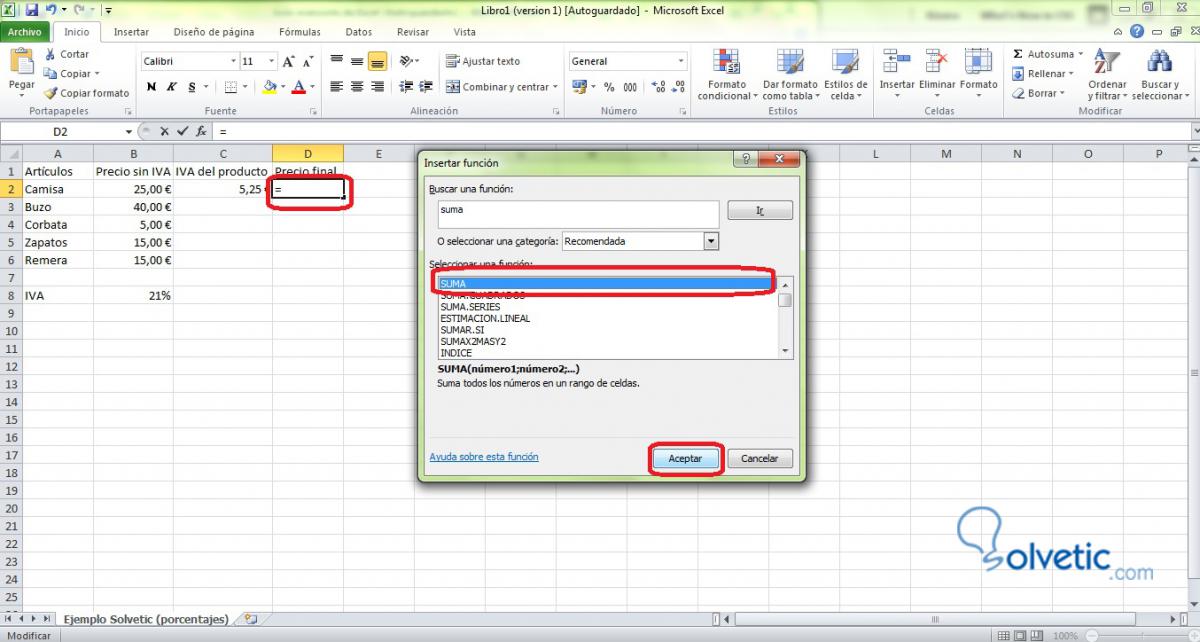Click Aceptar button in dialog

pyautogui.click(x=685, y=458)
